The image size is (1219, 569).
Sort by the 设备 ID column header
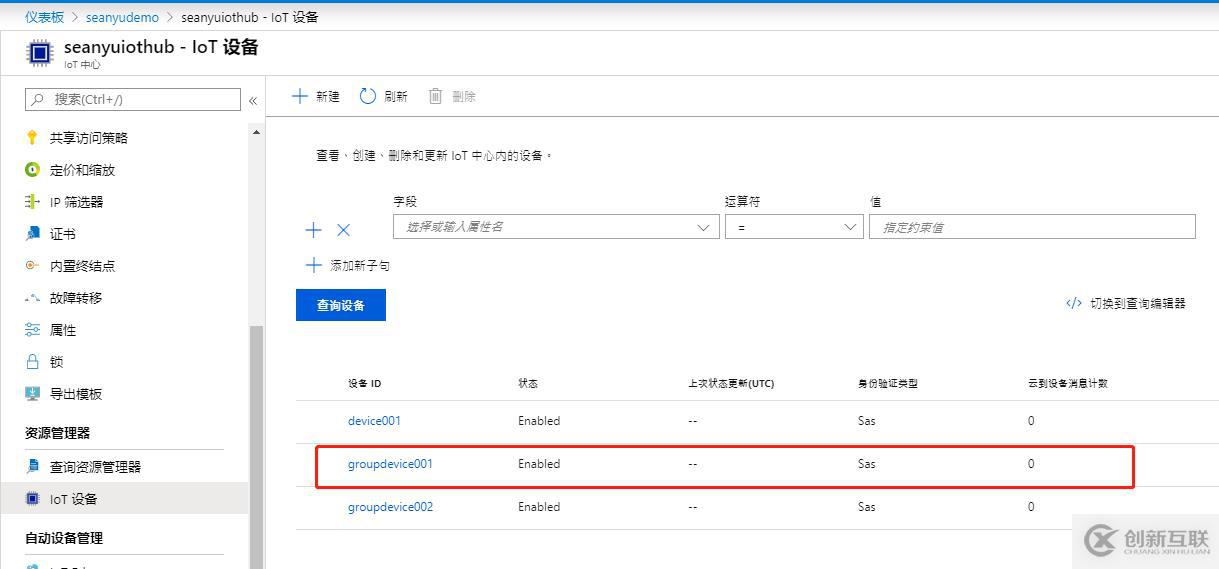364,384
